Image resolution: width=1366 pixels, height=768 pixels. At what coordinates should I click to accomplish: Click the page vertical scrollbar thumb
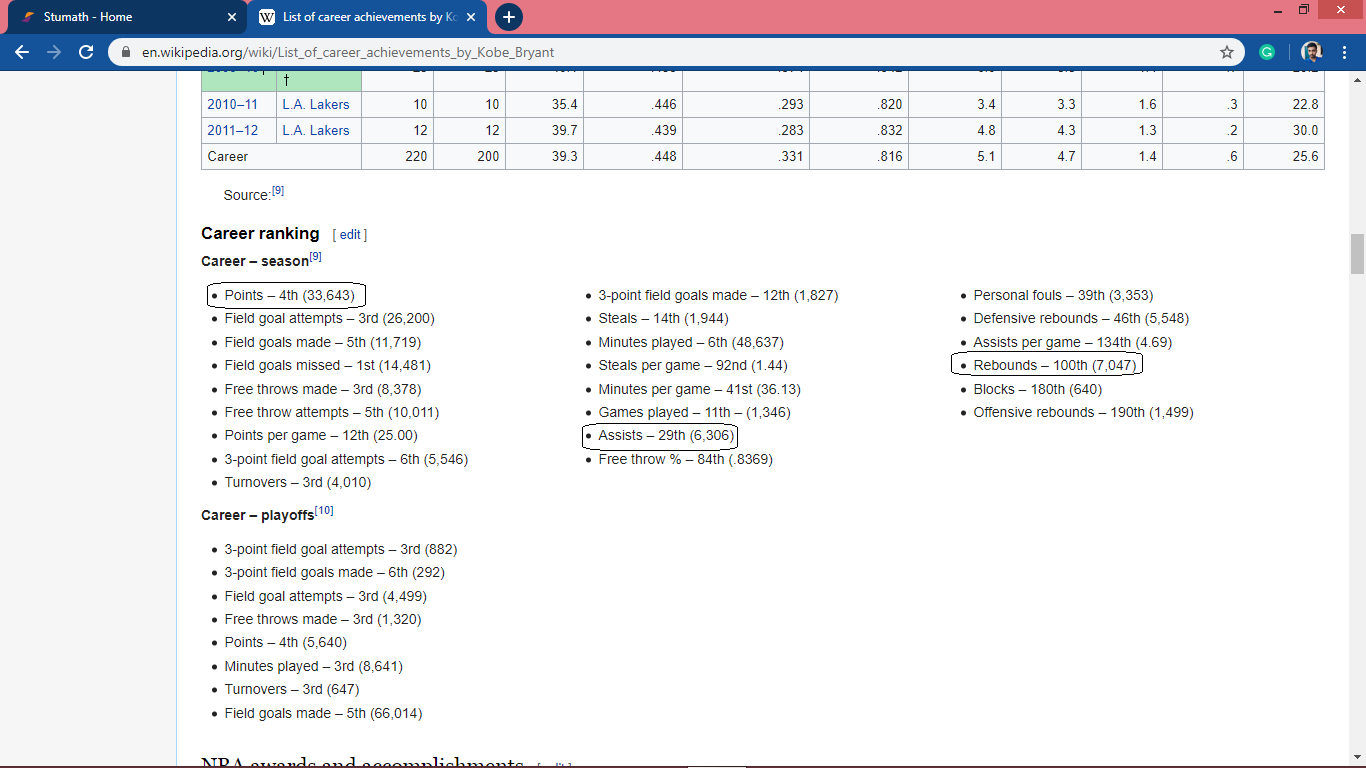point(1357,253)
